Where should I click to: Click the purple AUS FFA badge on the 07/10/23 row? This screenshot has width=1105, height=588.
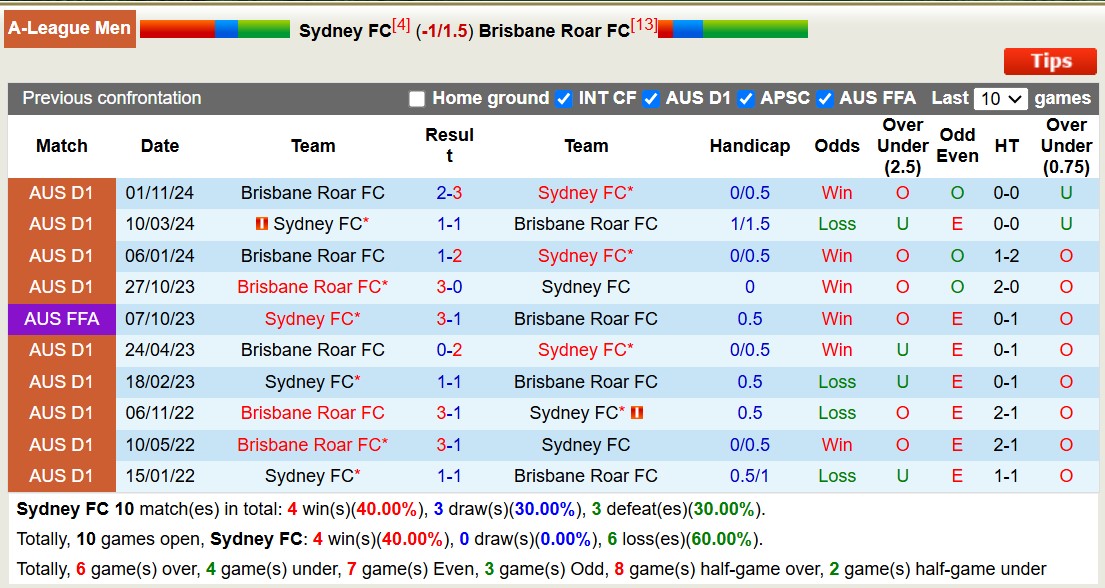pos(61,319)
